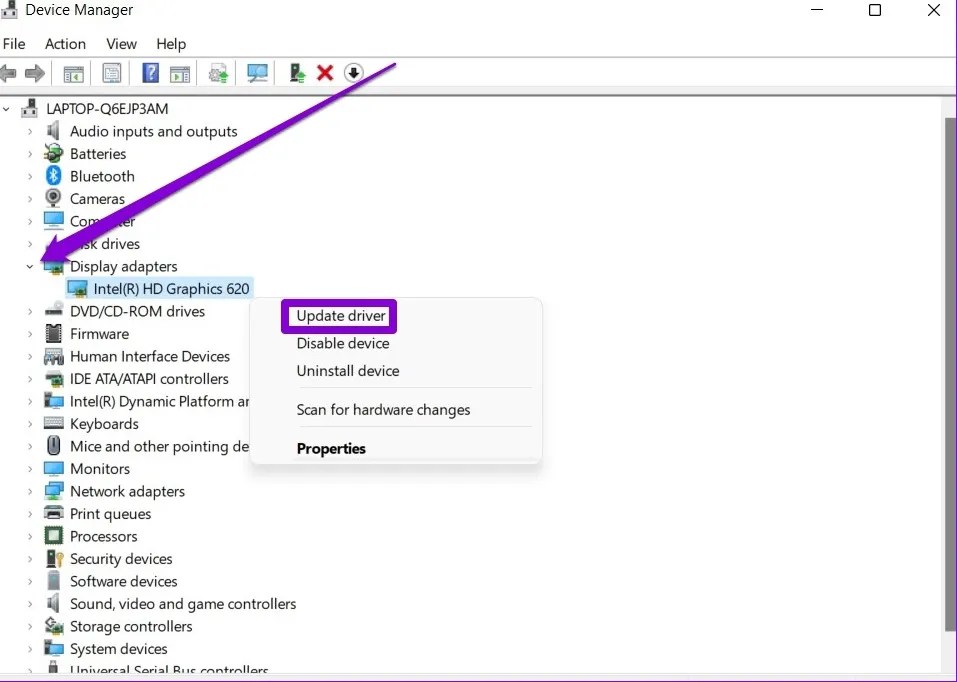Open the View menu
Image resolution: width=957 pixels, height=682 pixels.
pos(121,44)
